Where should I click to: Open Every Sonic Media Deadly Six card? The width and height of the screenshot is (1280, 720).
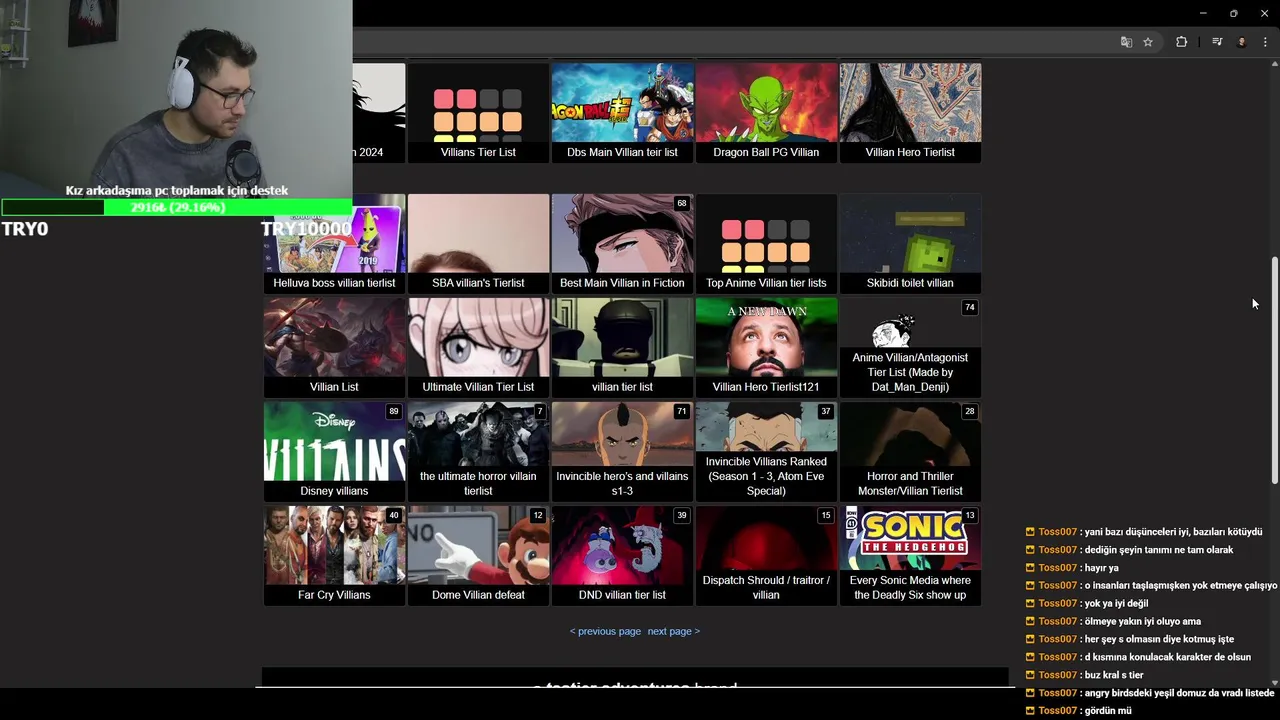[910, 556]
